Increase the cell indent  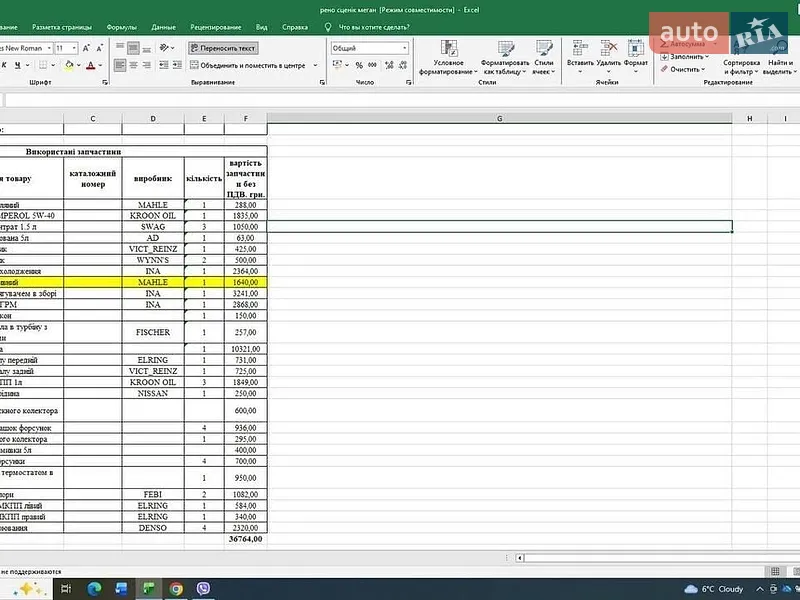177,65
